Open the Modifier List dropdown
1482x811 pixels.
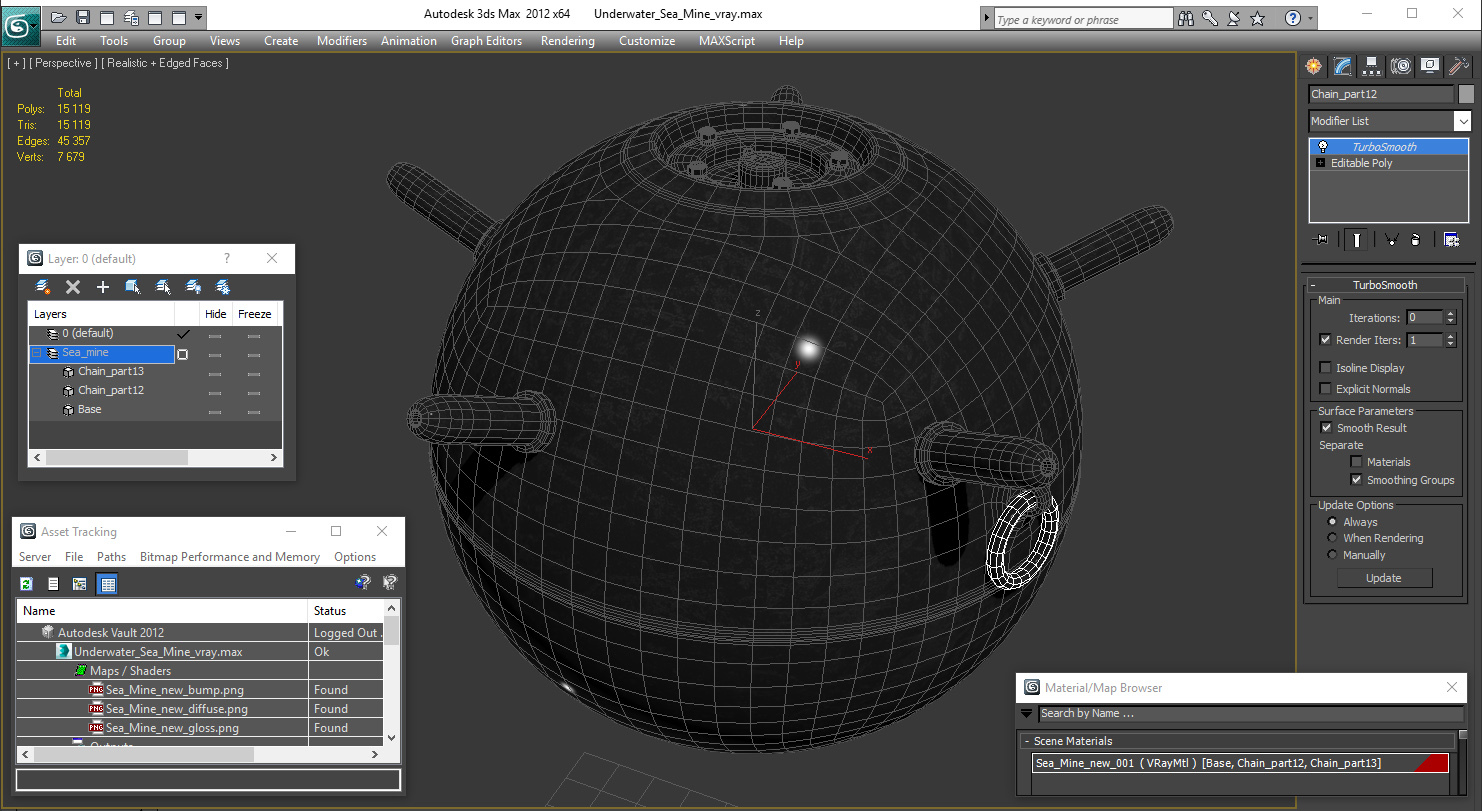(1463, 121)
